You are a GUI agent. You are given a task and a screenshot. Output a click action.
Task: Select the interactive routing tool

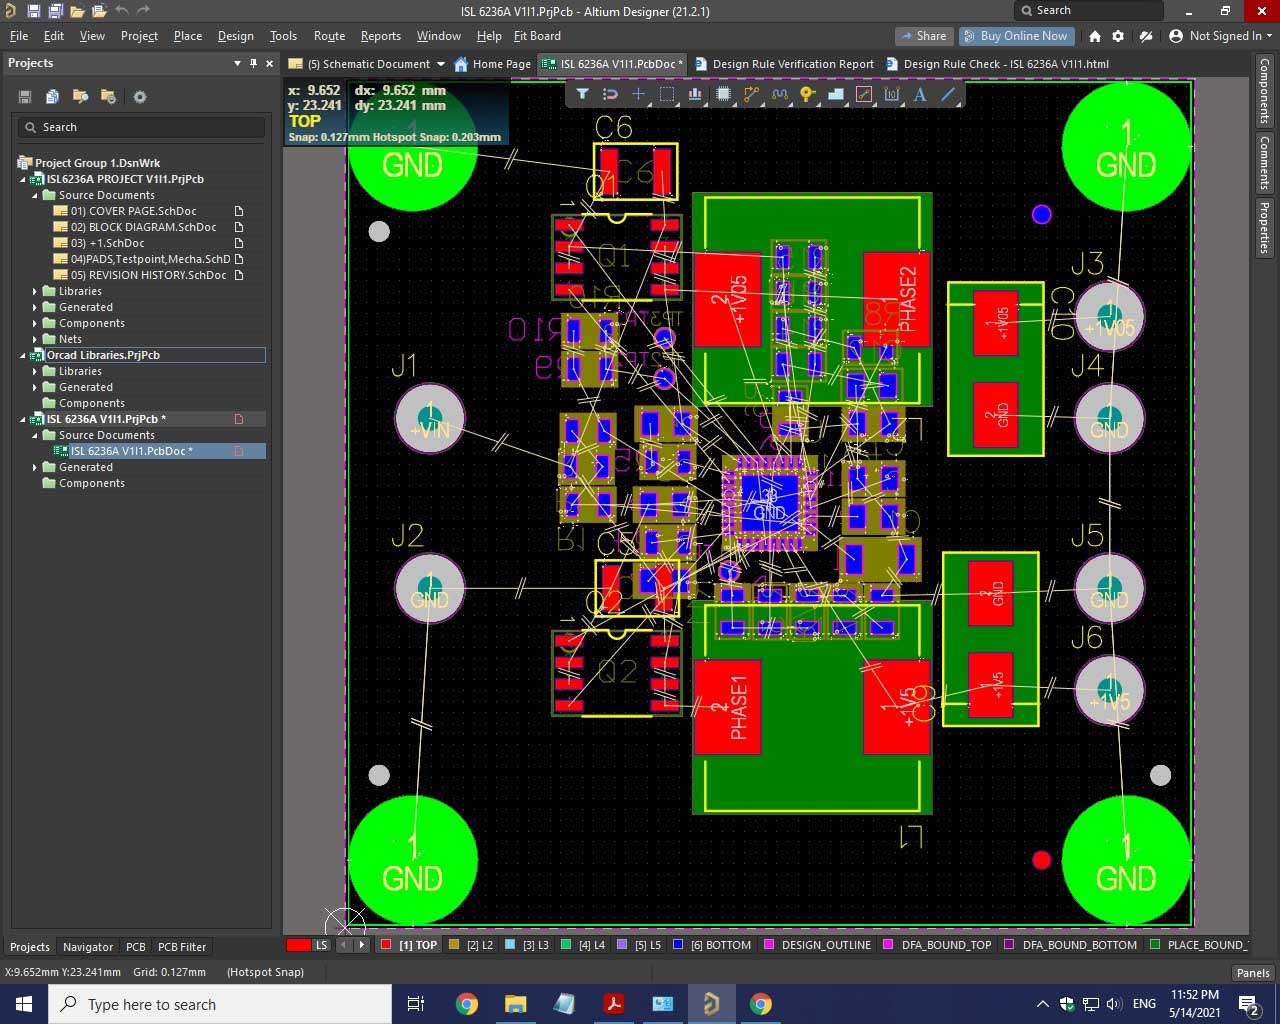[751, 94]
